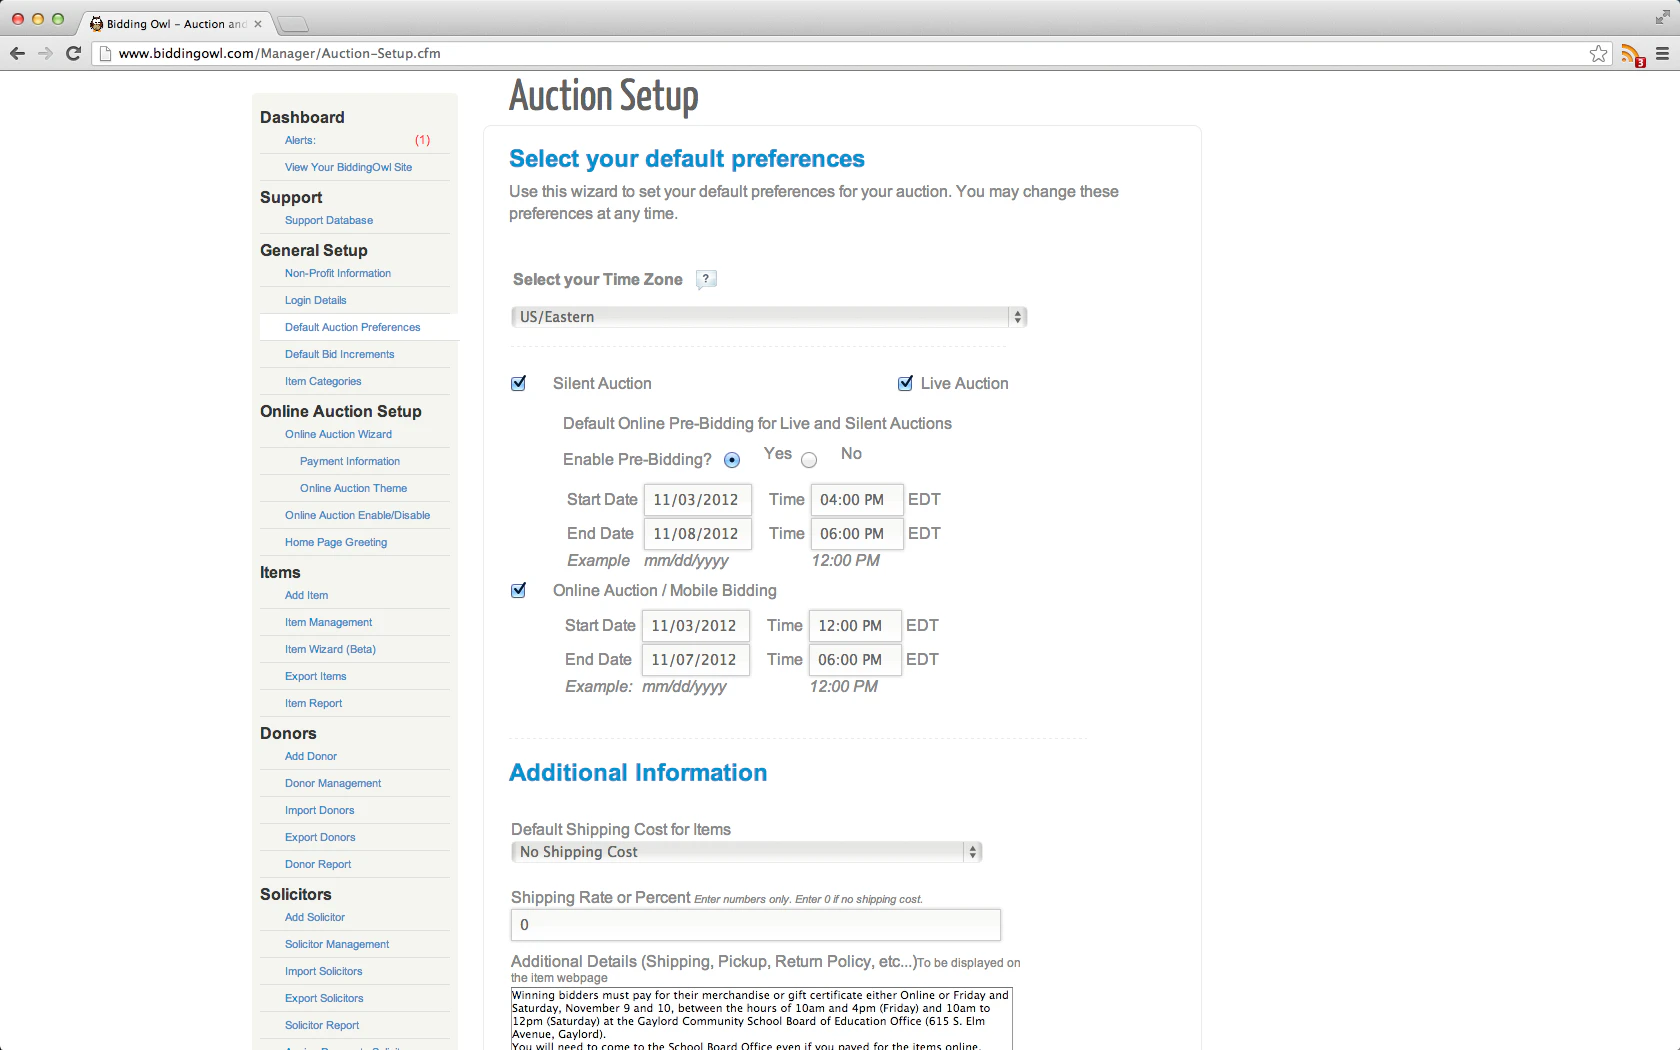Screen dimensions: 1680x1050
Task: Click Export Solicitors link
Action: 324,998
